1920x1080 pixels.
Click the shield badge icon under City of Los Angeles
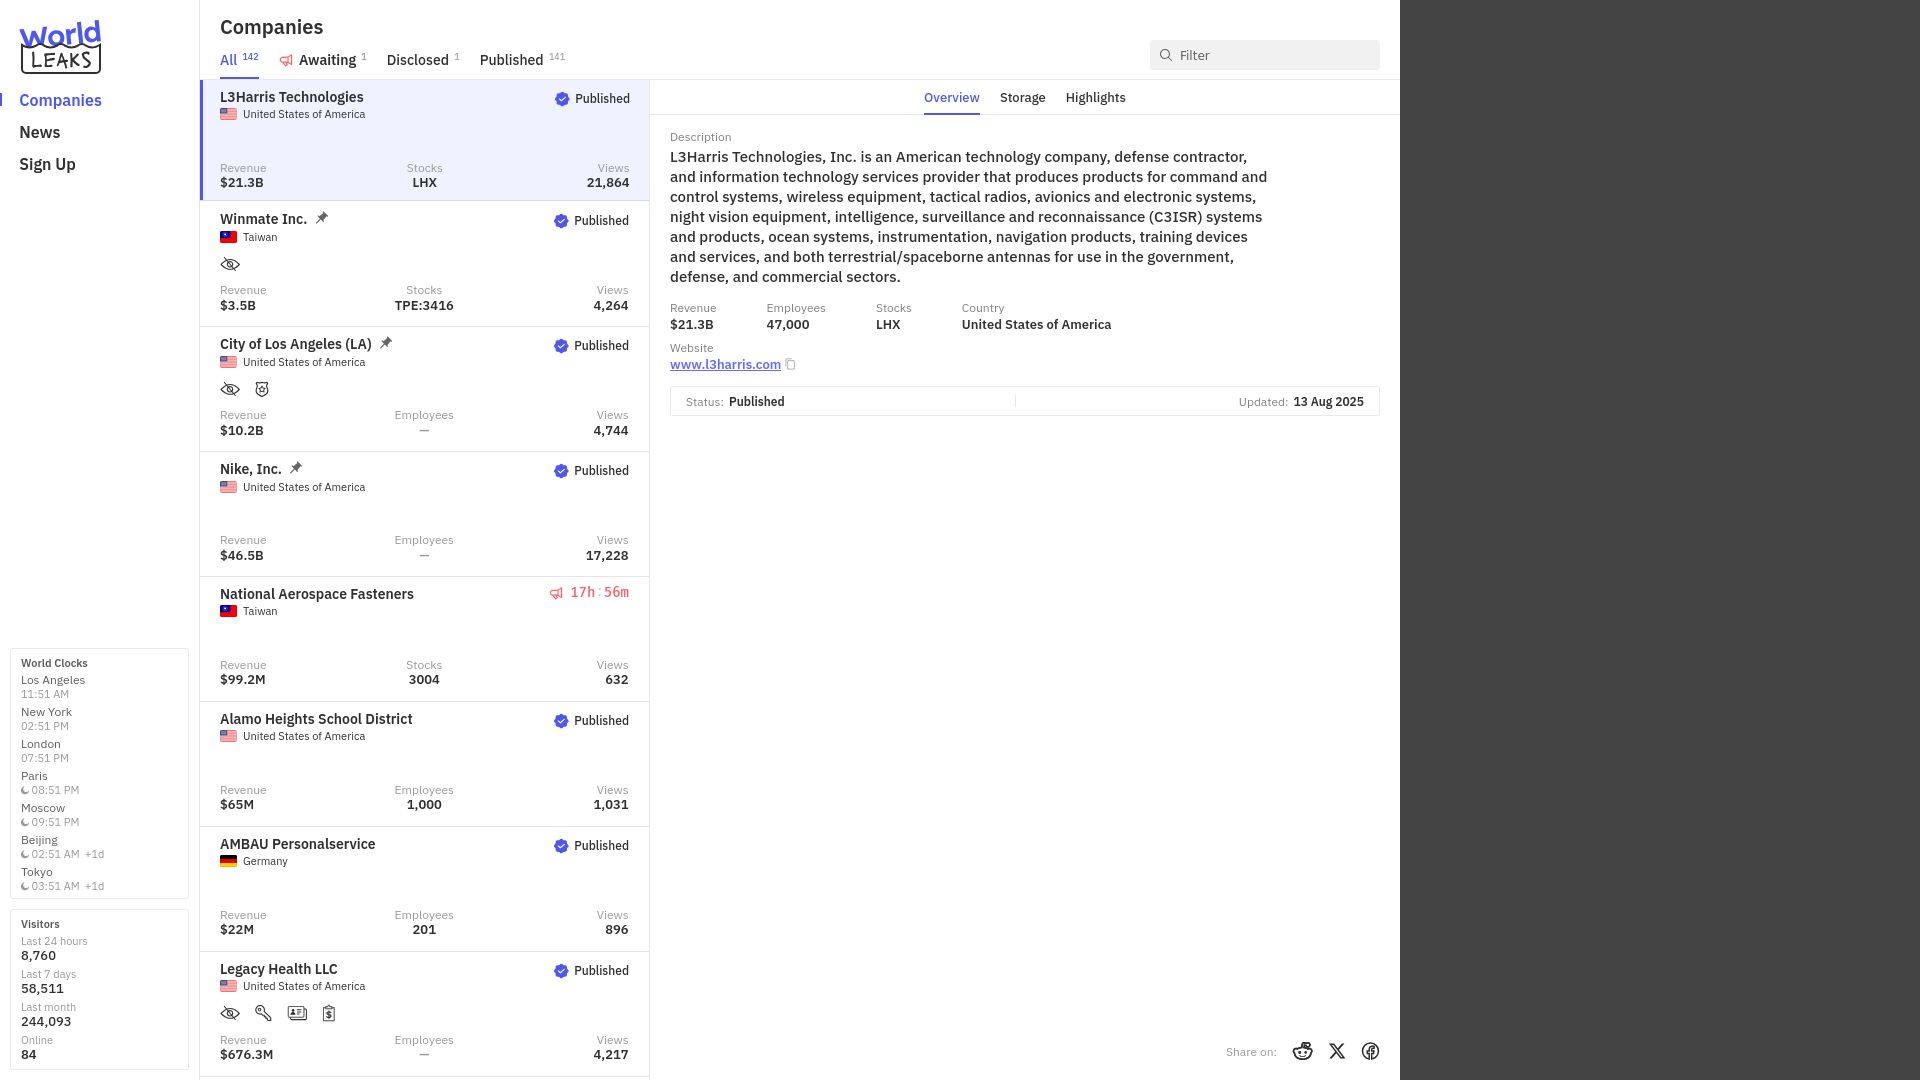click(x=262, y=390)
